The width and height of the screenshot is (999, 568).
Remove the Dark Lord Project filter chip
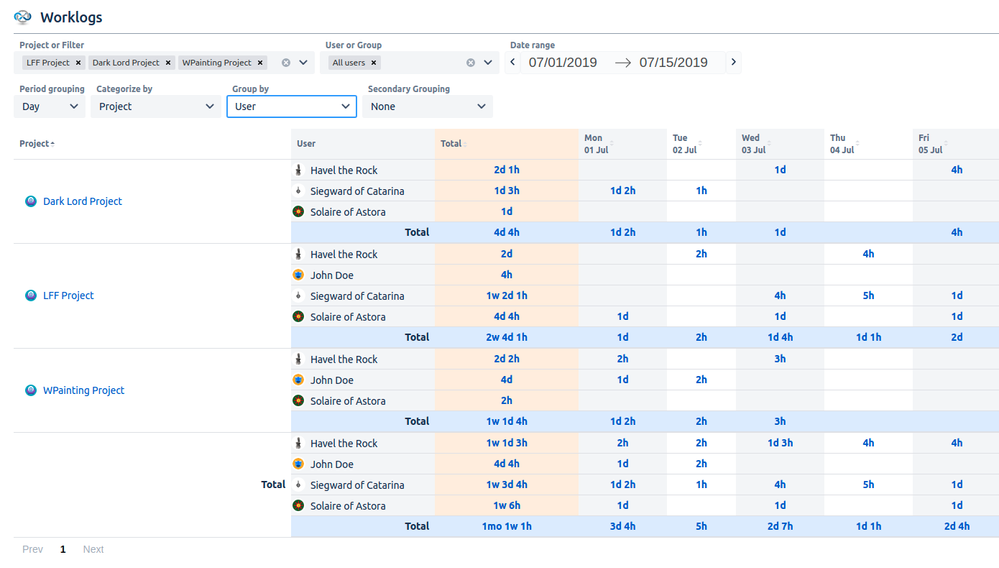tap(168, 63)
